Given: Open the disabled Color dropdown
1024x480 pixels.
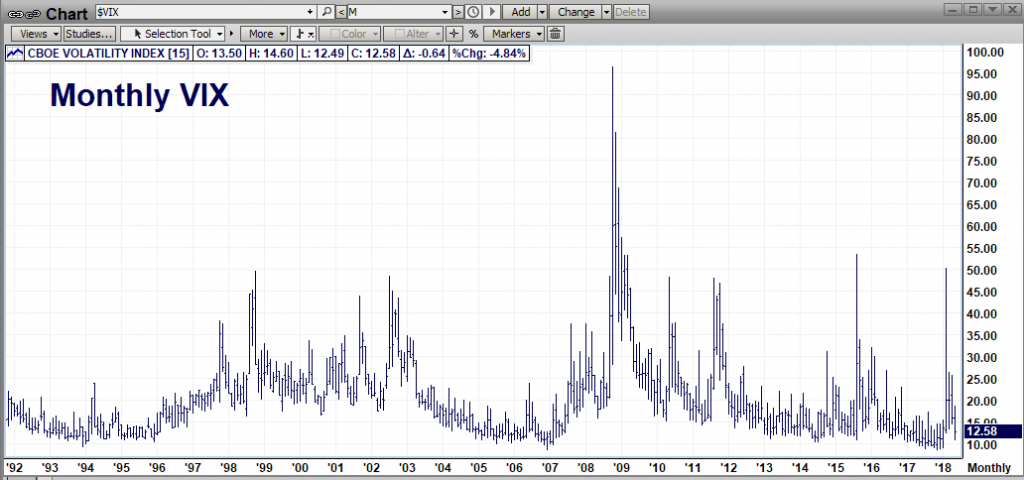Looking at the screenshot, I should pos(349,33).
